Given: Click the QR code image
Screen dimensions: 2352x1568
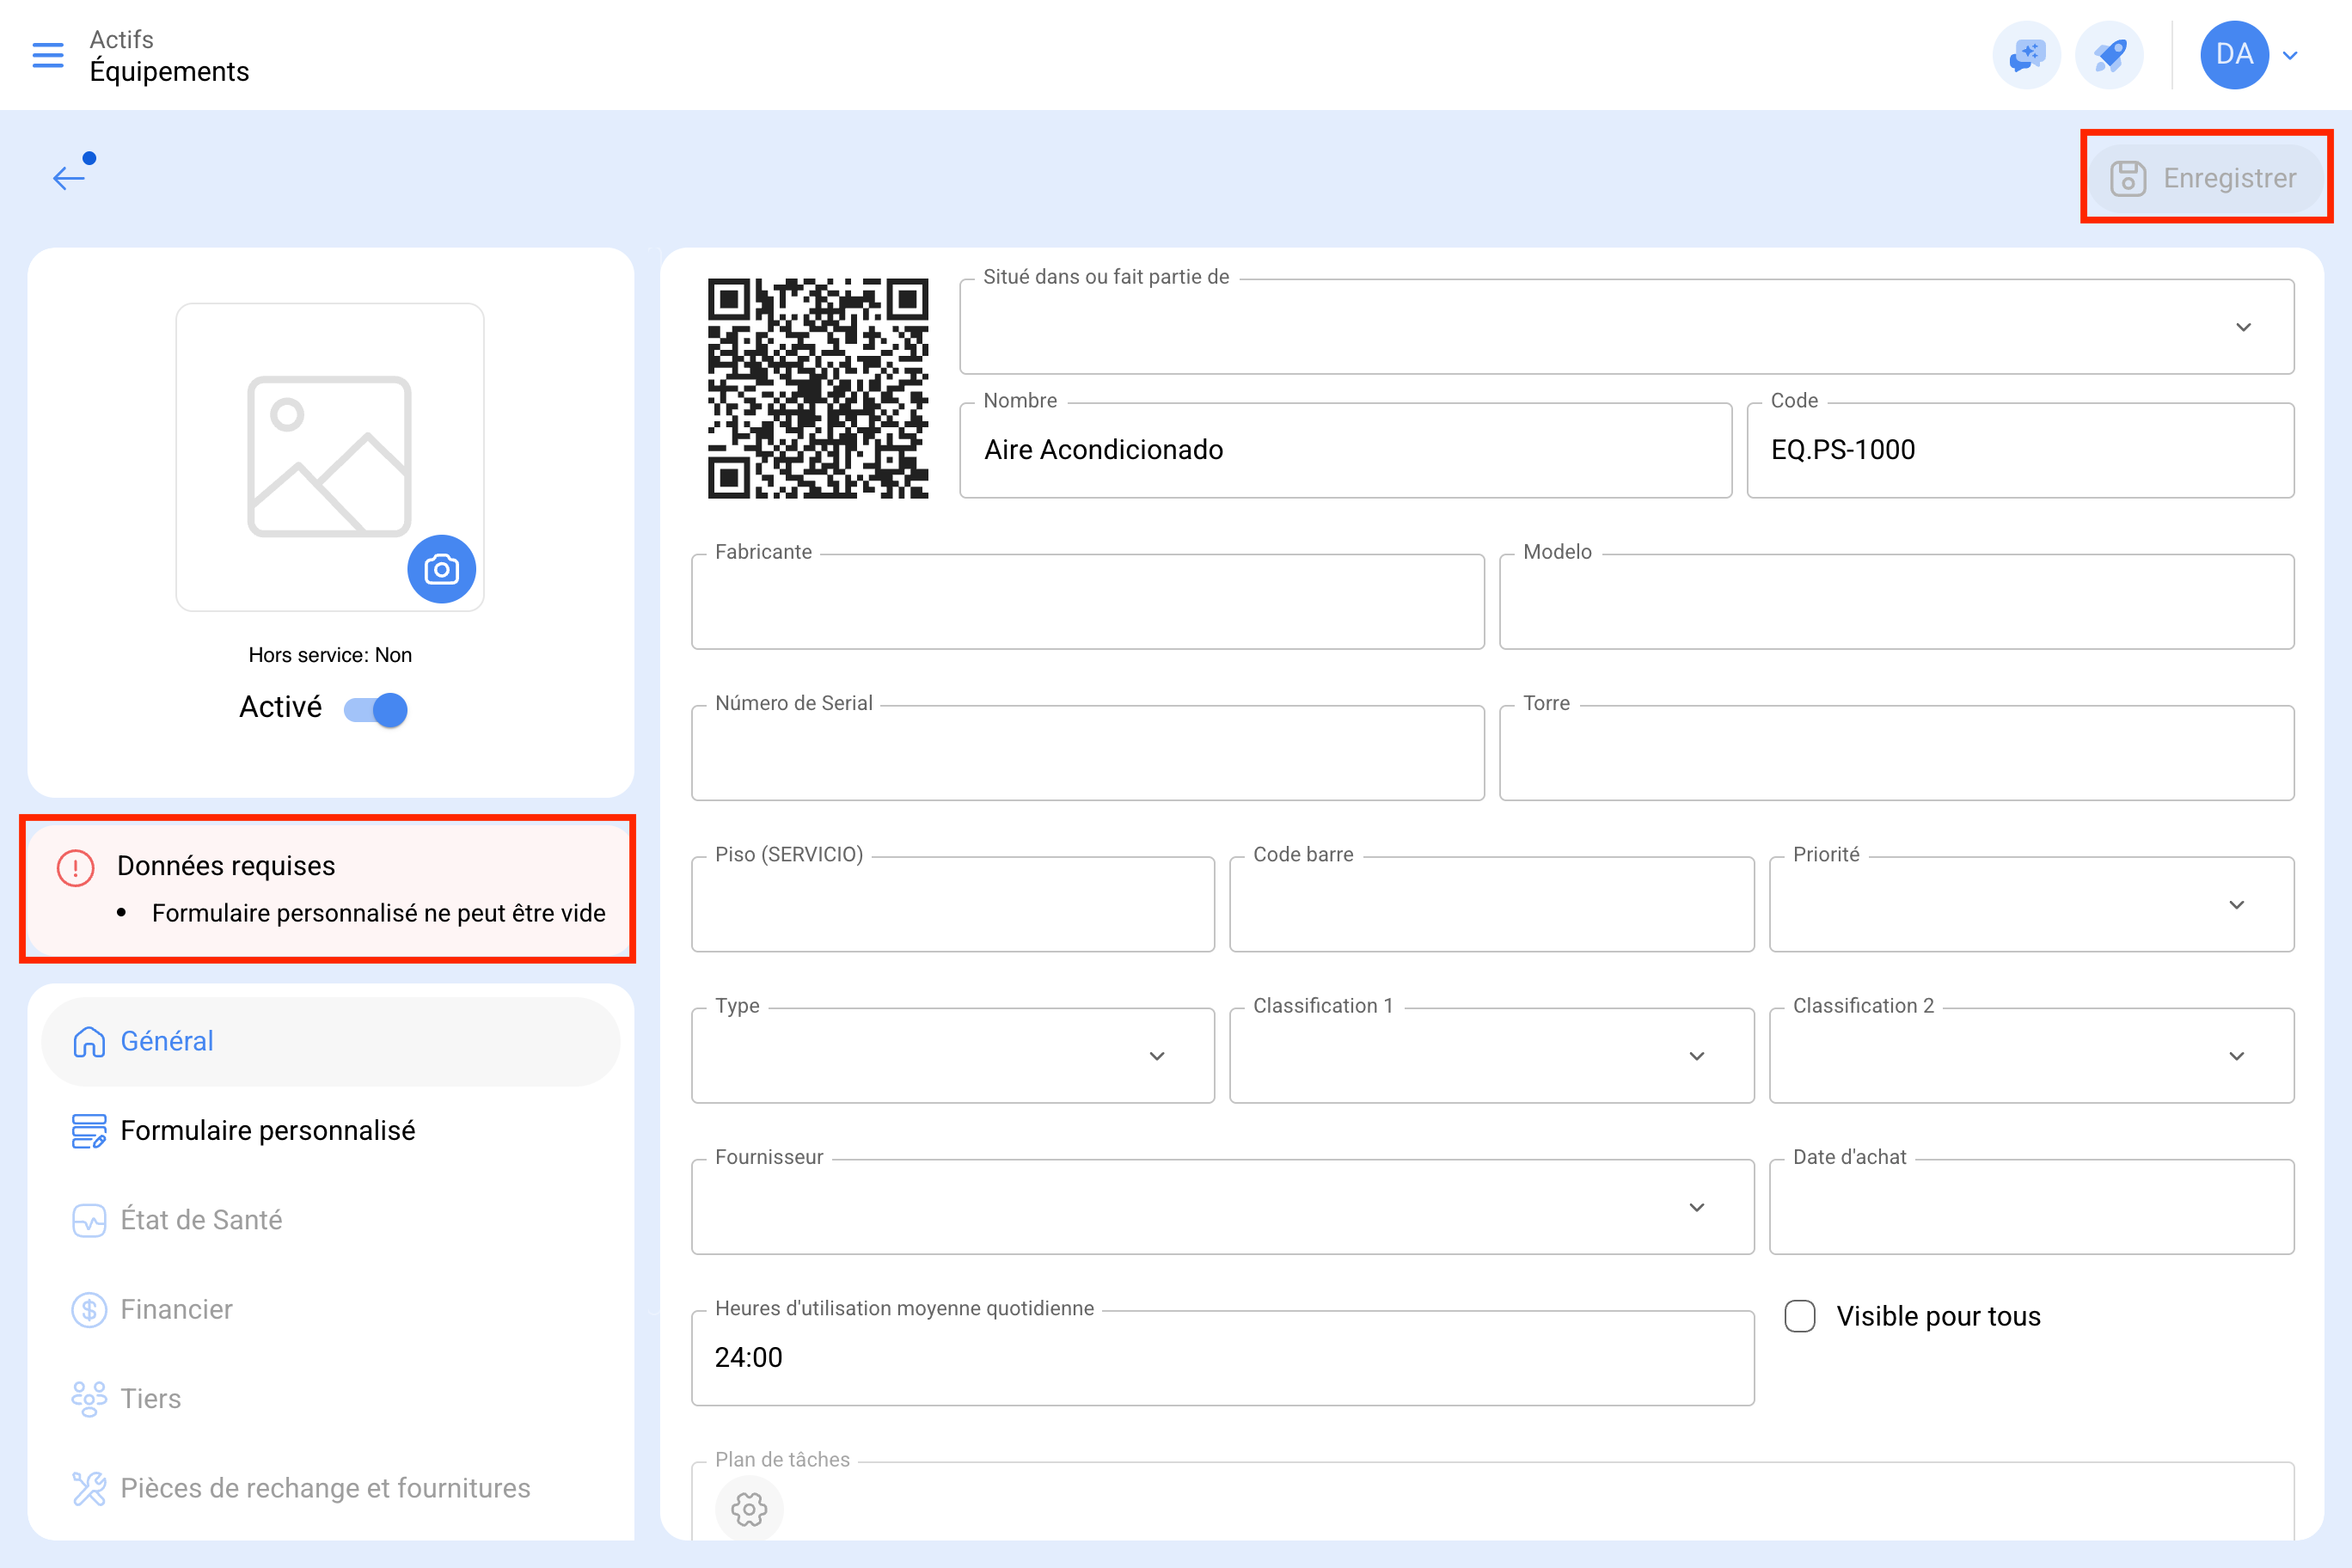Looking at the screenshot, I should coord(818,388).
